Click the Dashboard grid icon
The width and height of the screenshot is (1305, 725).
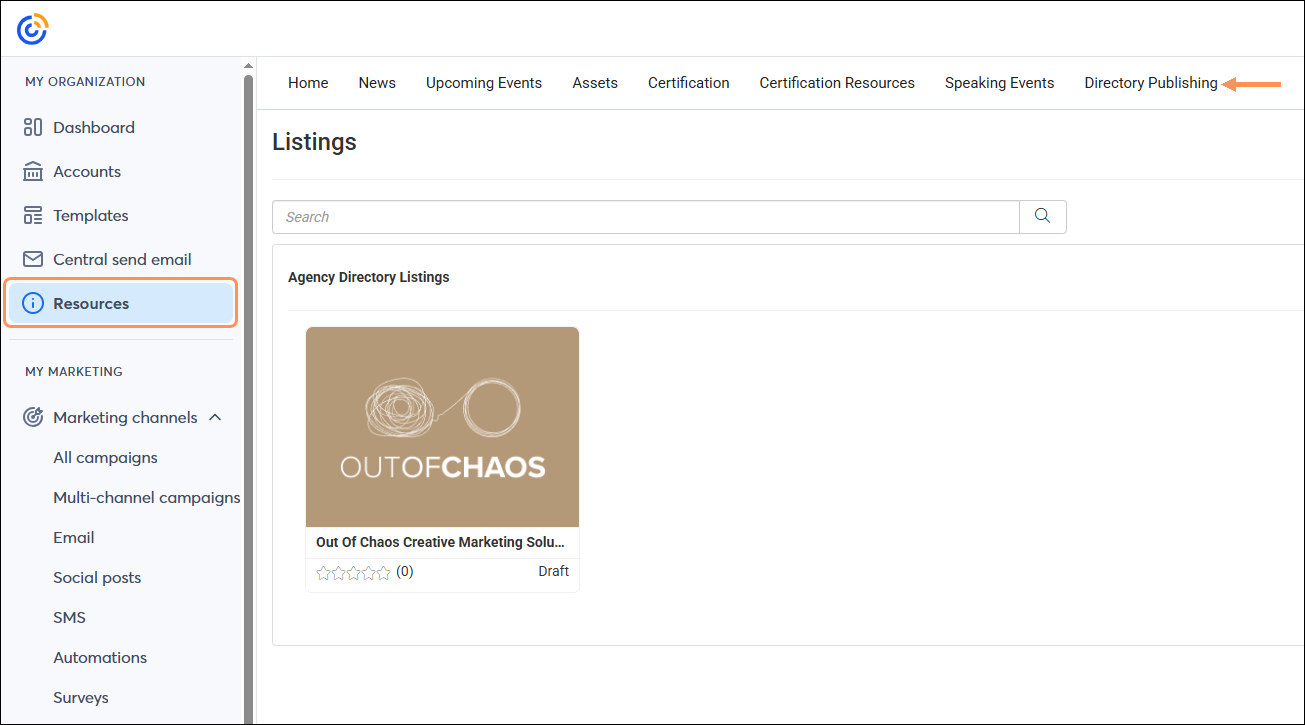click(x=33, y=127)
